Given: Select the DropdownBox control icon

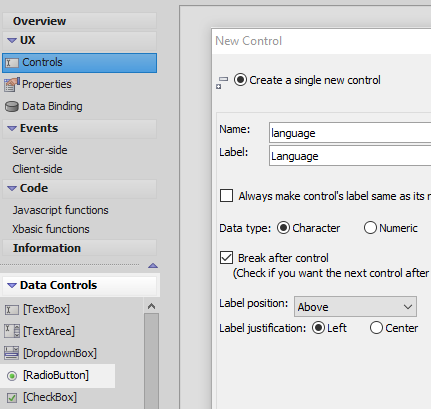Looking at the screenshot, I should 12,353.
